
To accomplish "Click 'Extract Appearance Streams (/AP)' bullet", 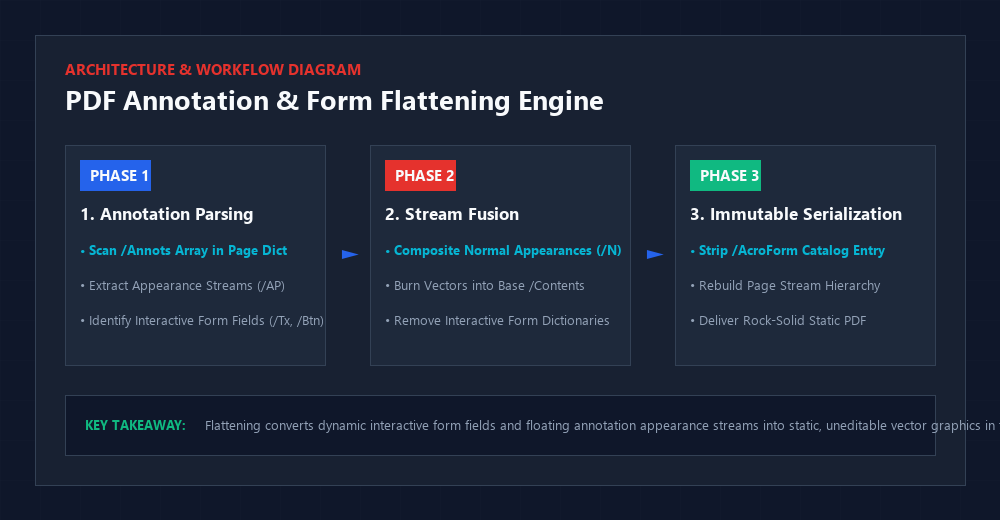I will coord(182,286).
